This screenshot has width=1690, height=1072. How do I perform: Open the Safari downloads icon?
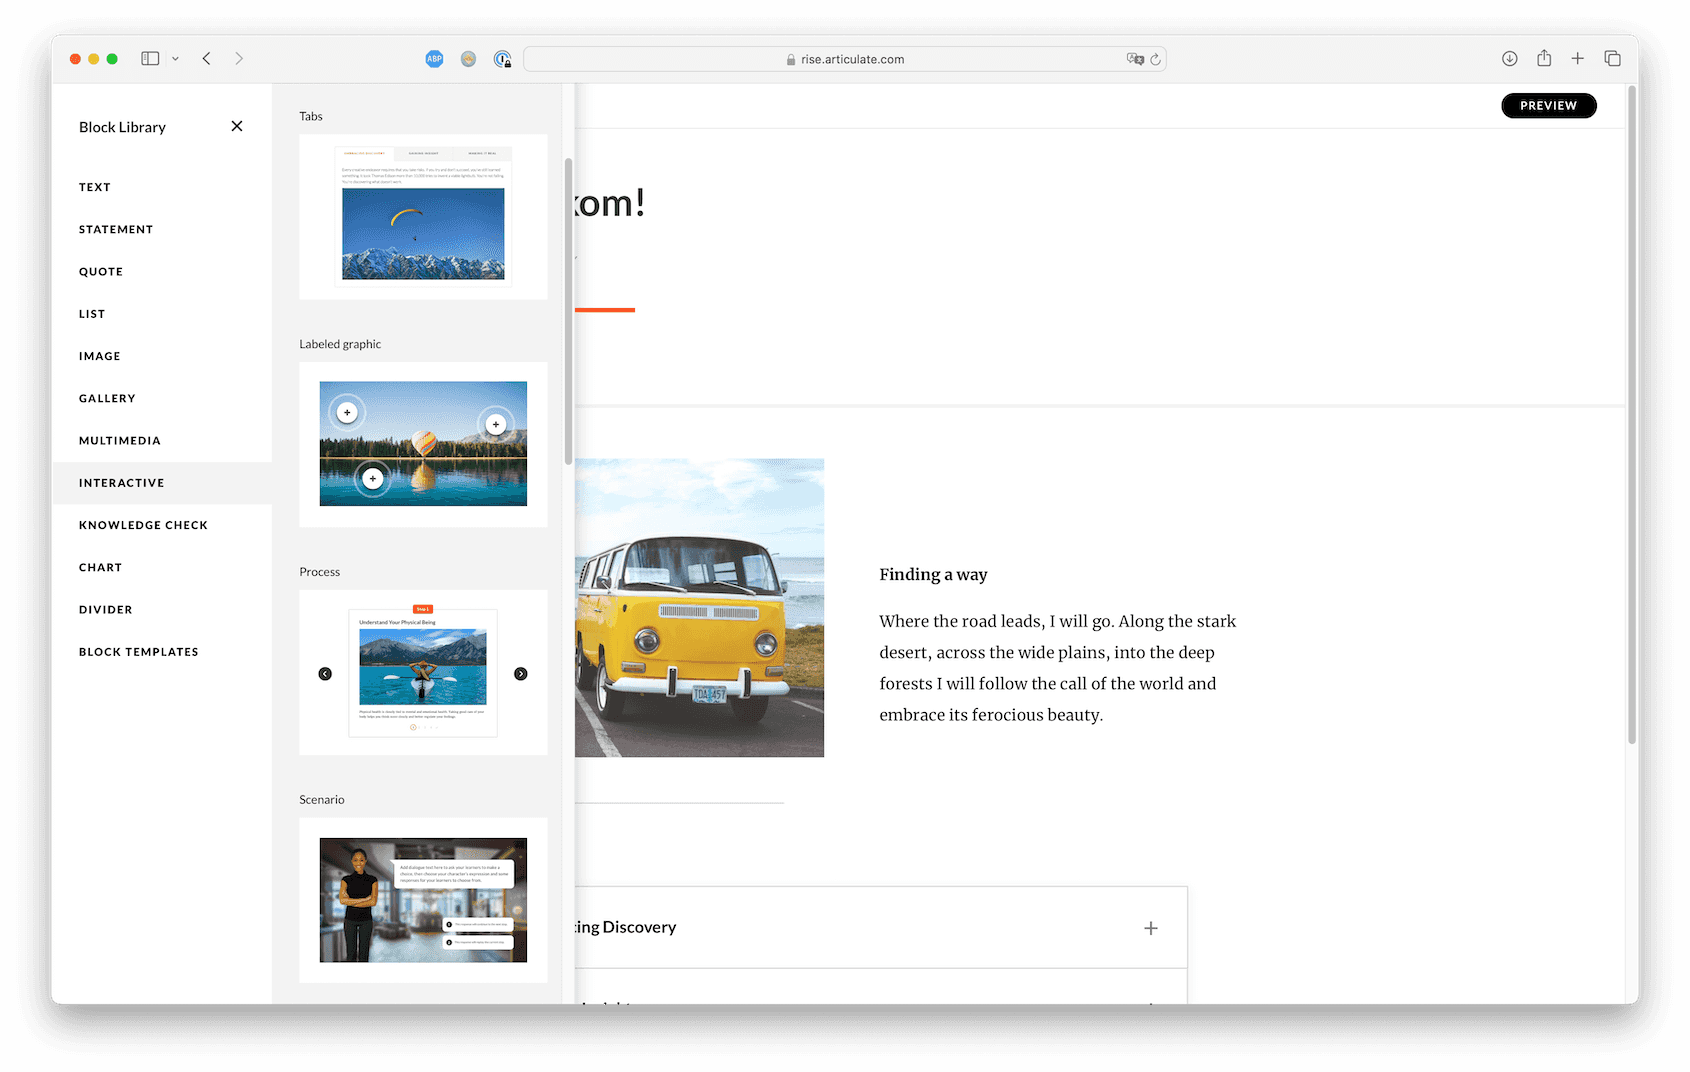[1509, 58]
